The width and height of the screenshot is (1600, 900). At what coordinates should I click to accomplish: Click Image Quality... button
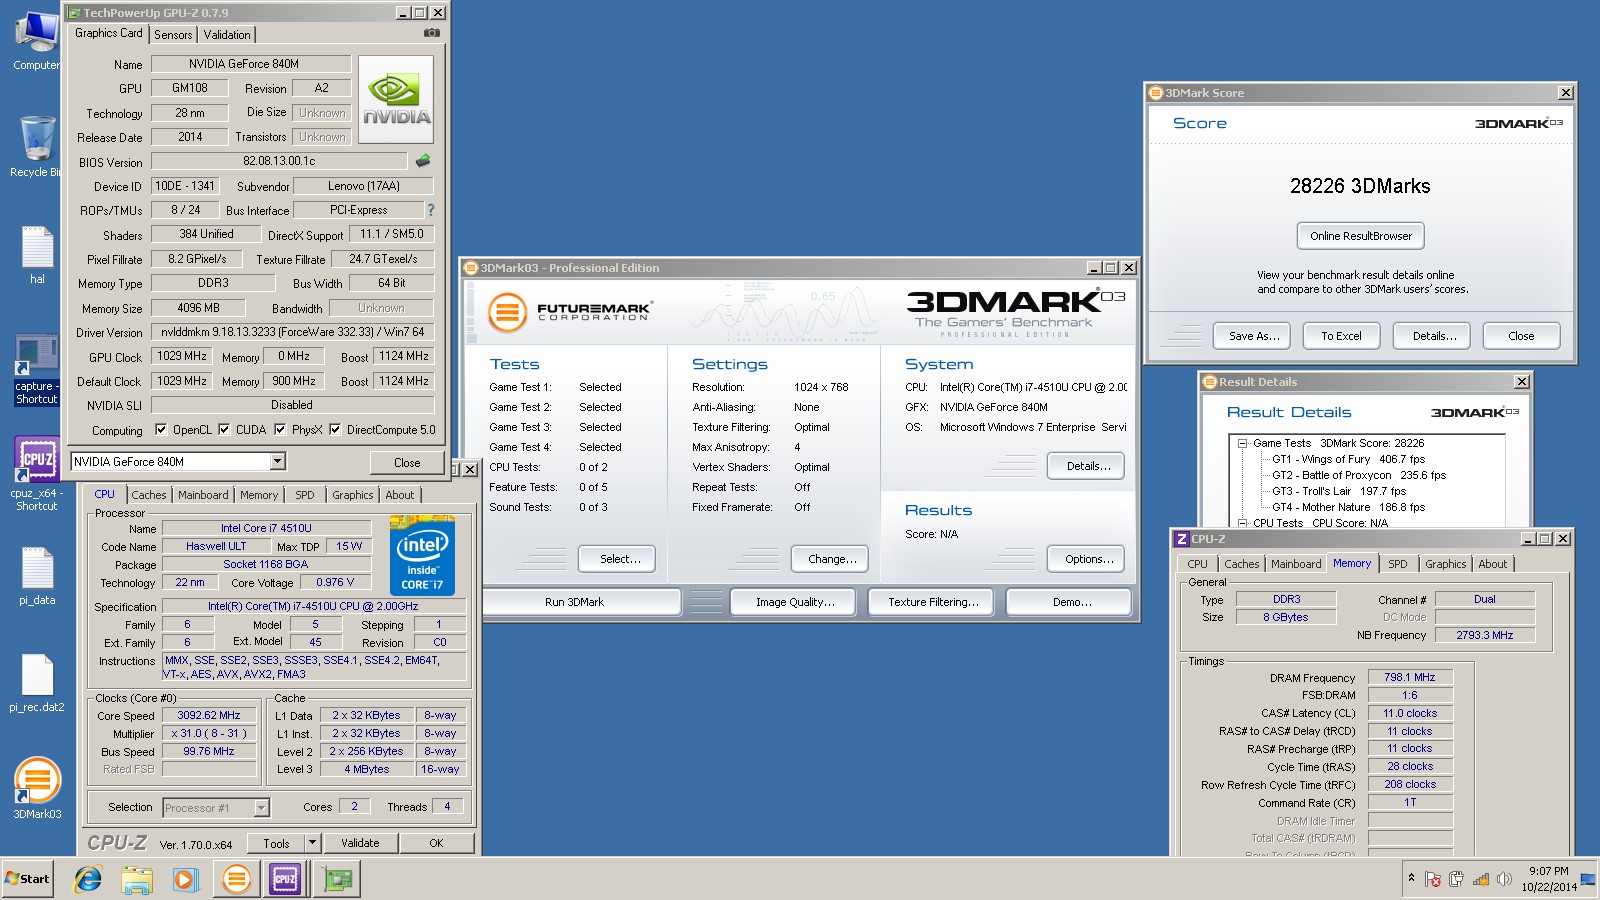point(795,602)
